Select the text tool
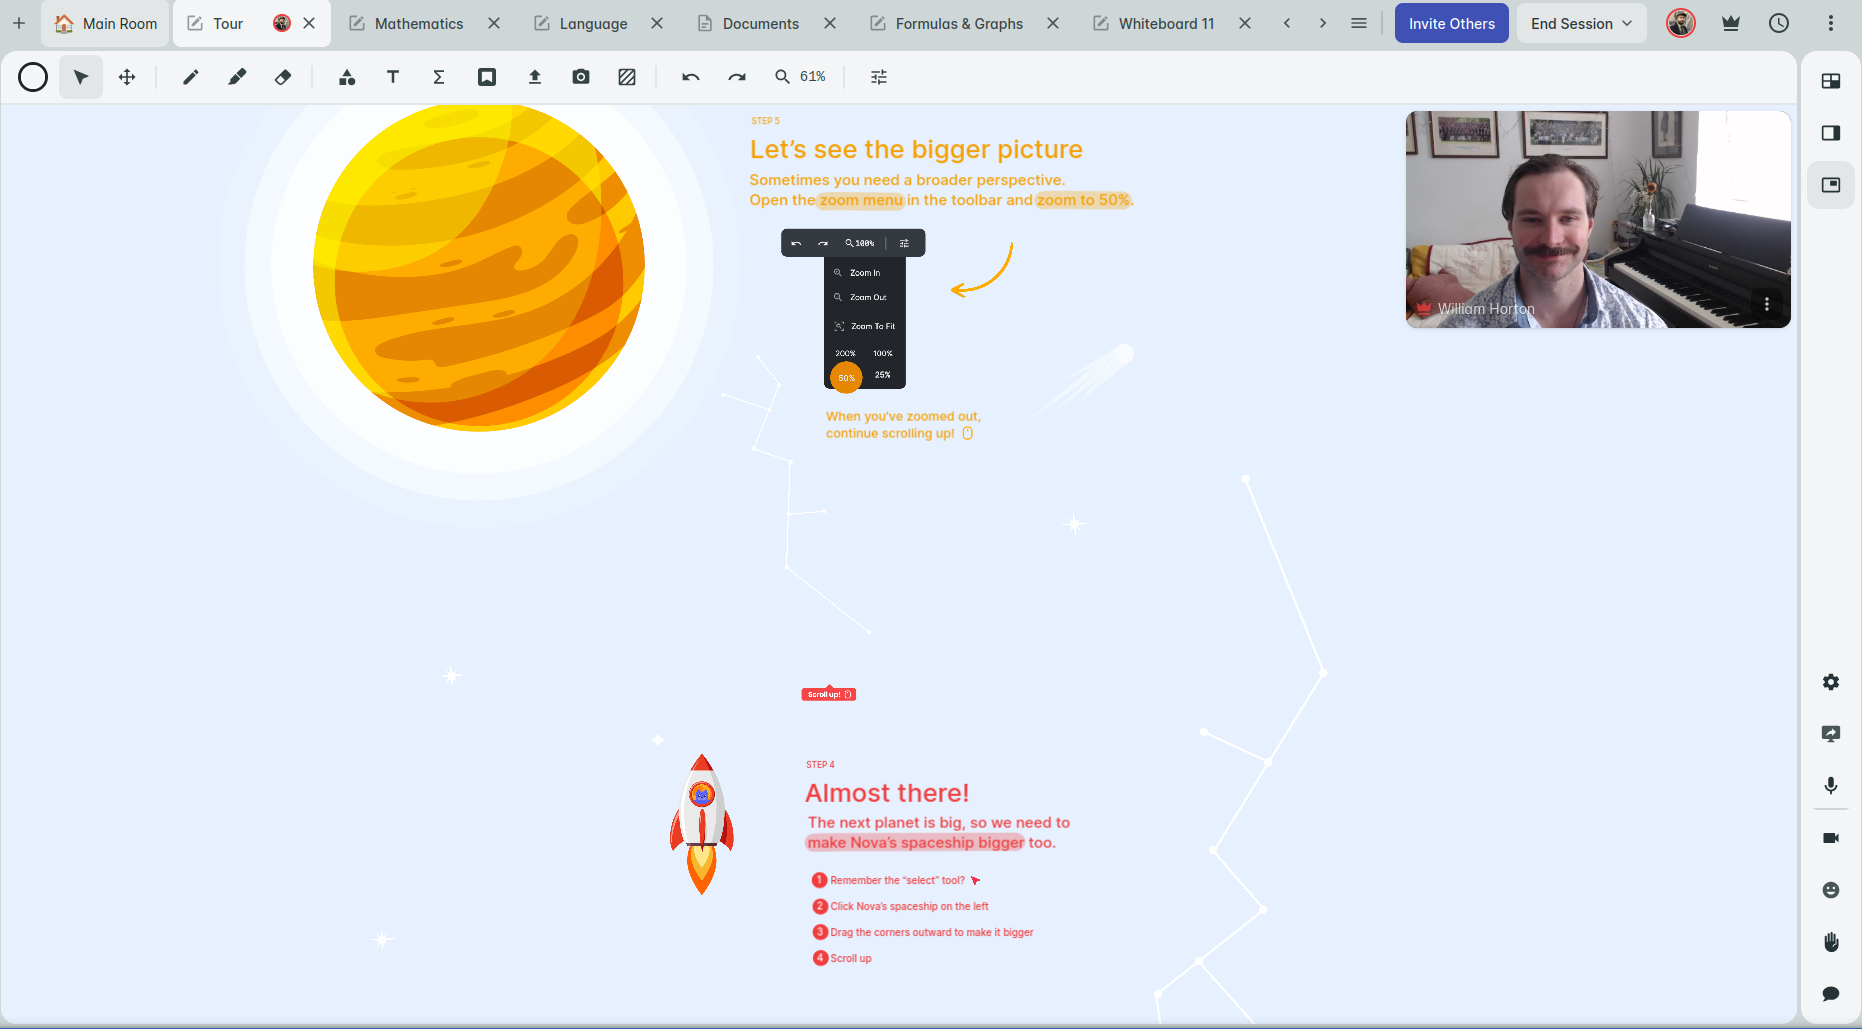 [x=393, y=77]
